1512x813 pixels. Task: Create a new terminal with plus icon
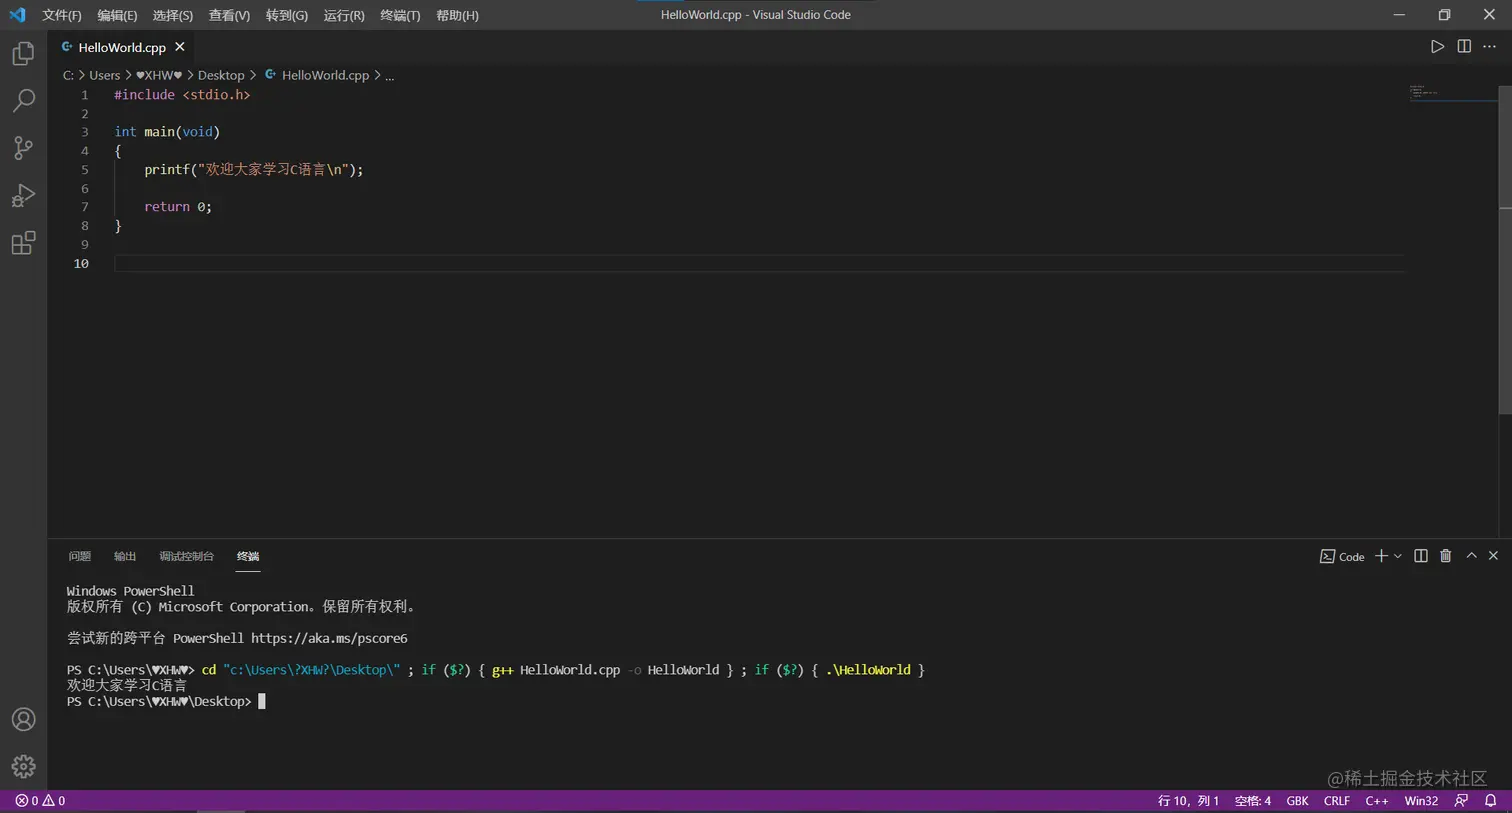(1381, 556)
